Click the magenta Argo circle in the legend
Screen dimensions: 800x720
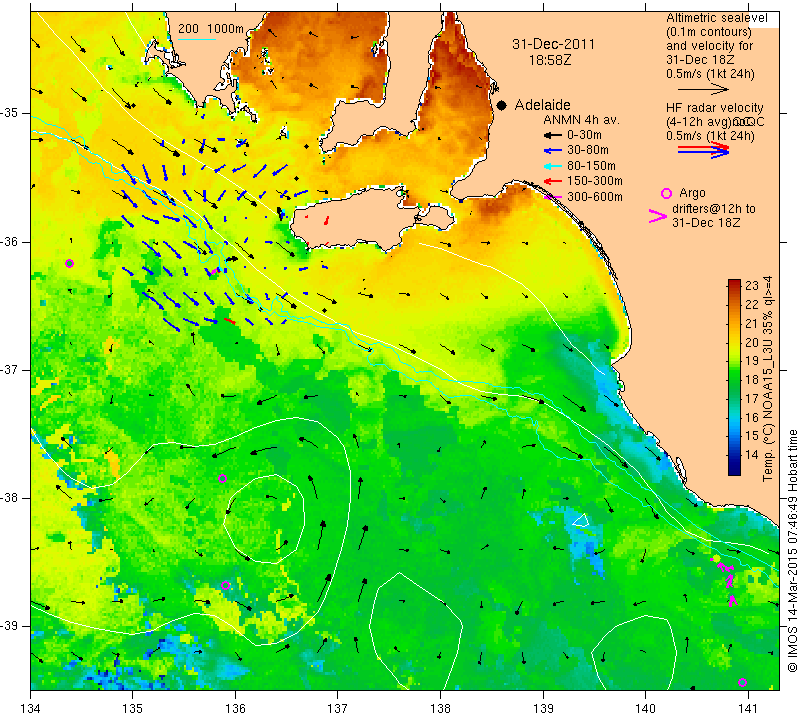pyautogui.click(x=666, y=193)
